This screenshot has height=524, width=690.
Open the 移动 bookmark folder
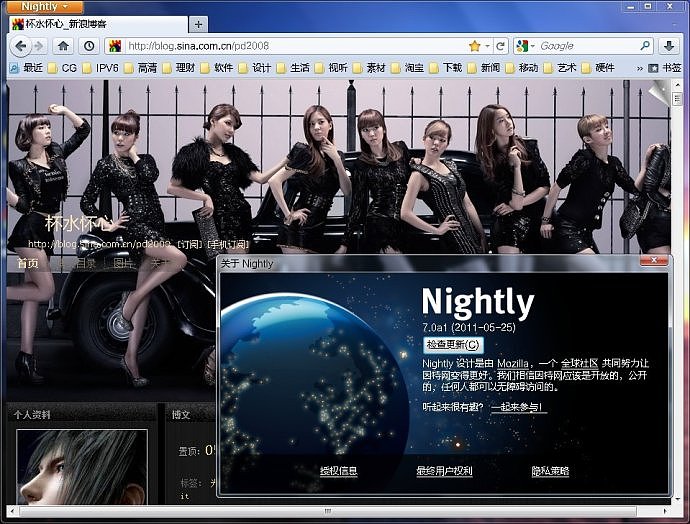point(522,68)
